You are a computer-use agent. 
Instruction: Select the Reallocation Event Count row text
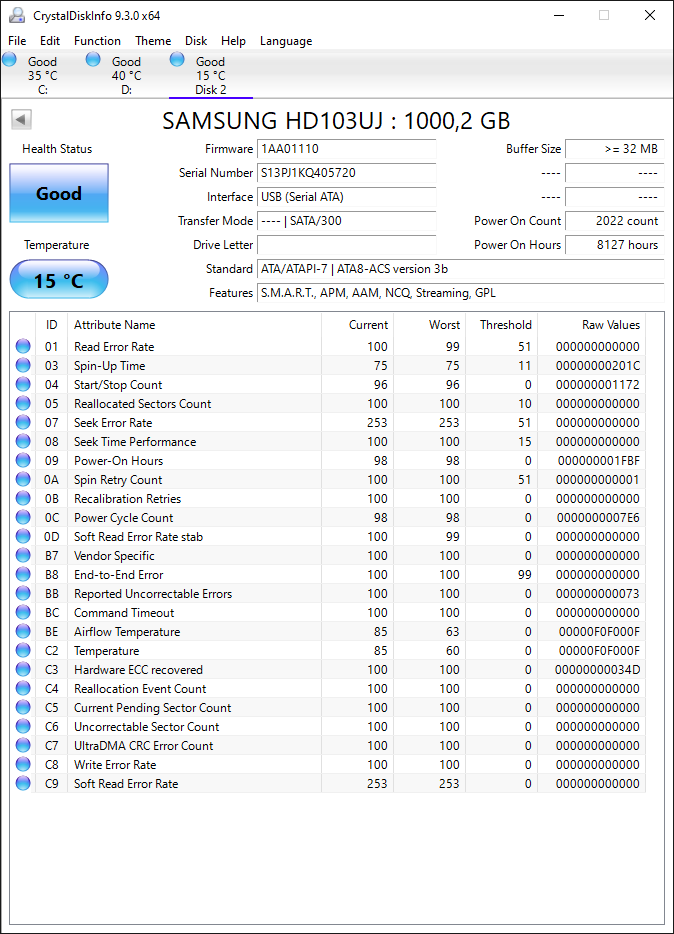tap(140, 689)
